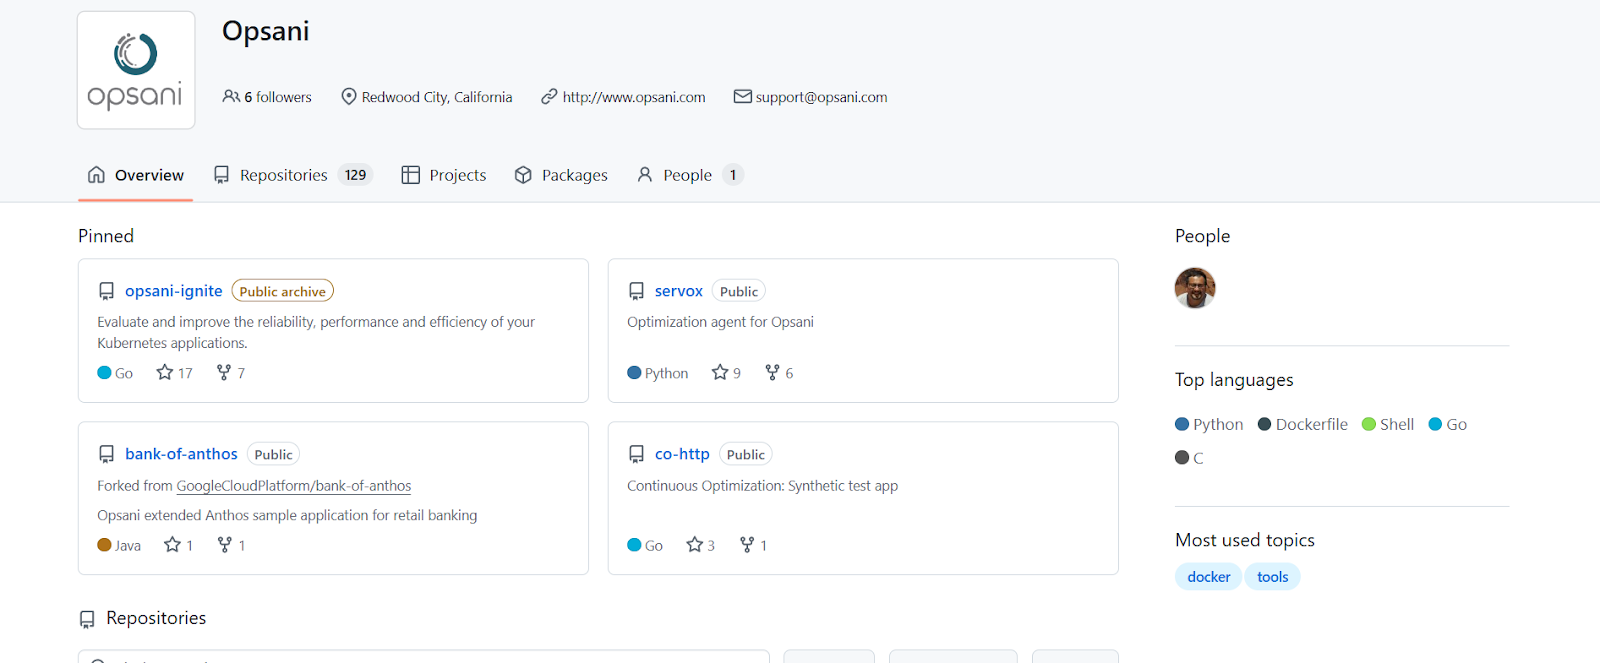1600x663 pixels.
Task: Click the Python language dot for servox
Action: pyautogui.click(x=634, y=373)
